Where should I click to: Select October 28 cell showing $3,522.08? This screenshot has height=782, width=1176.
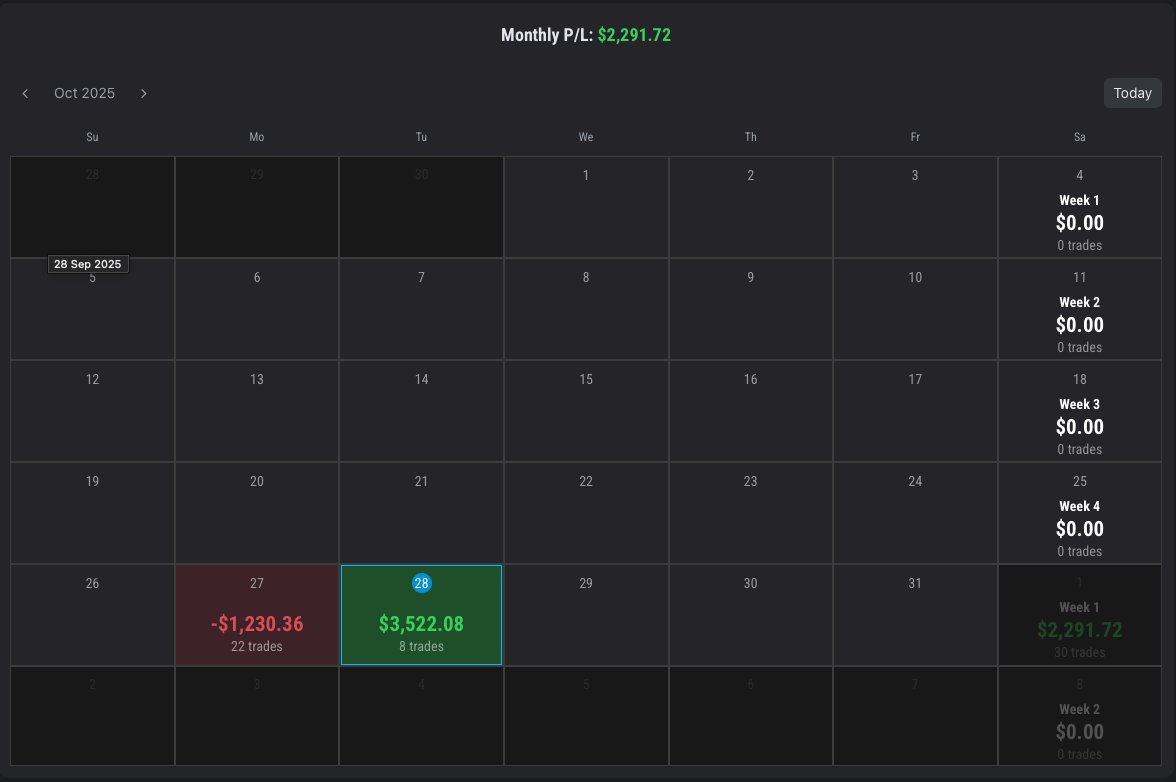tap(422, 615)
